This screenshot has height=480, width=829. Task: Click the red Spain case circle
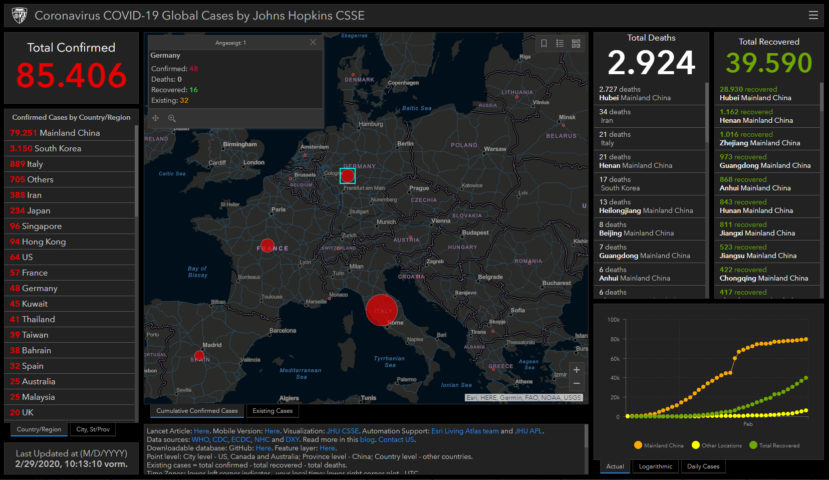(199, 356)
